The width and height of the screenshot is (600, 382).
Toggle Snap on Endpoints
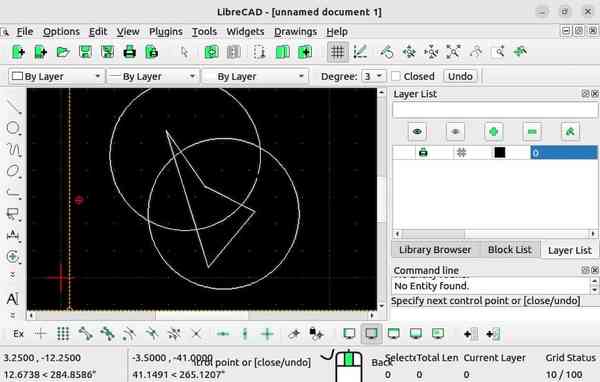click(x=85, y=334)
